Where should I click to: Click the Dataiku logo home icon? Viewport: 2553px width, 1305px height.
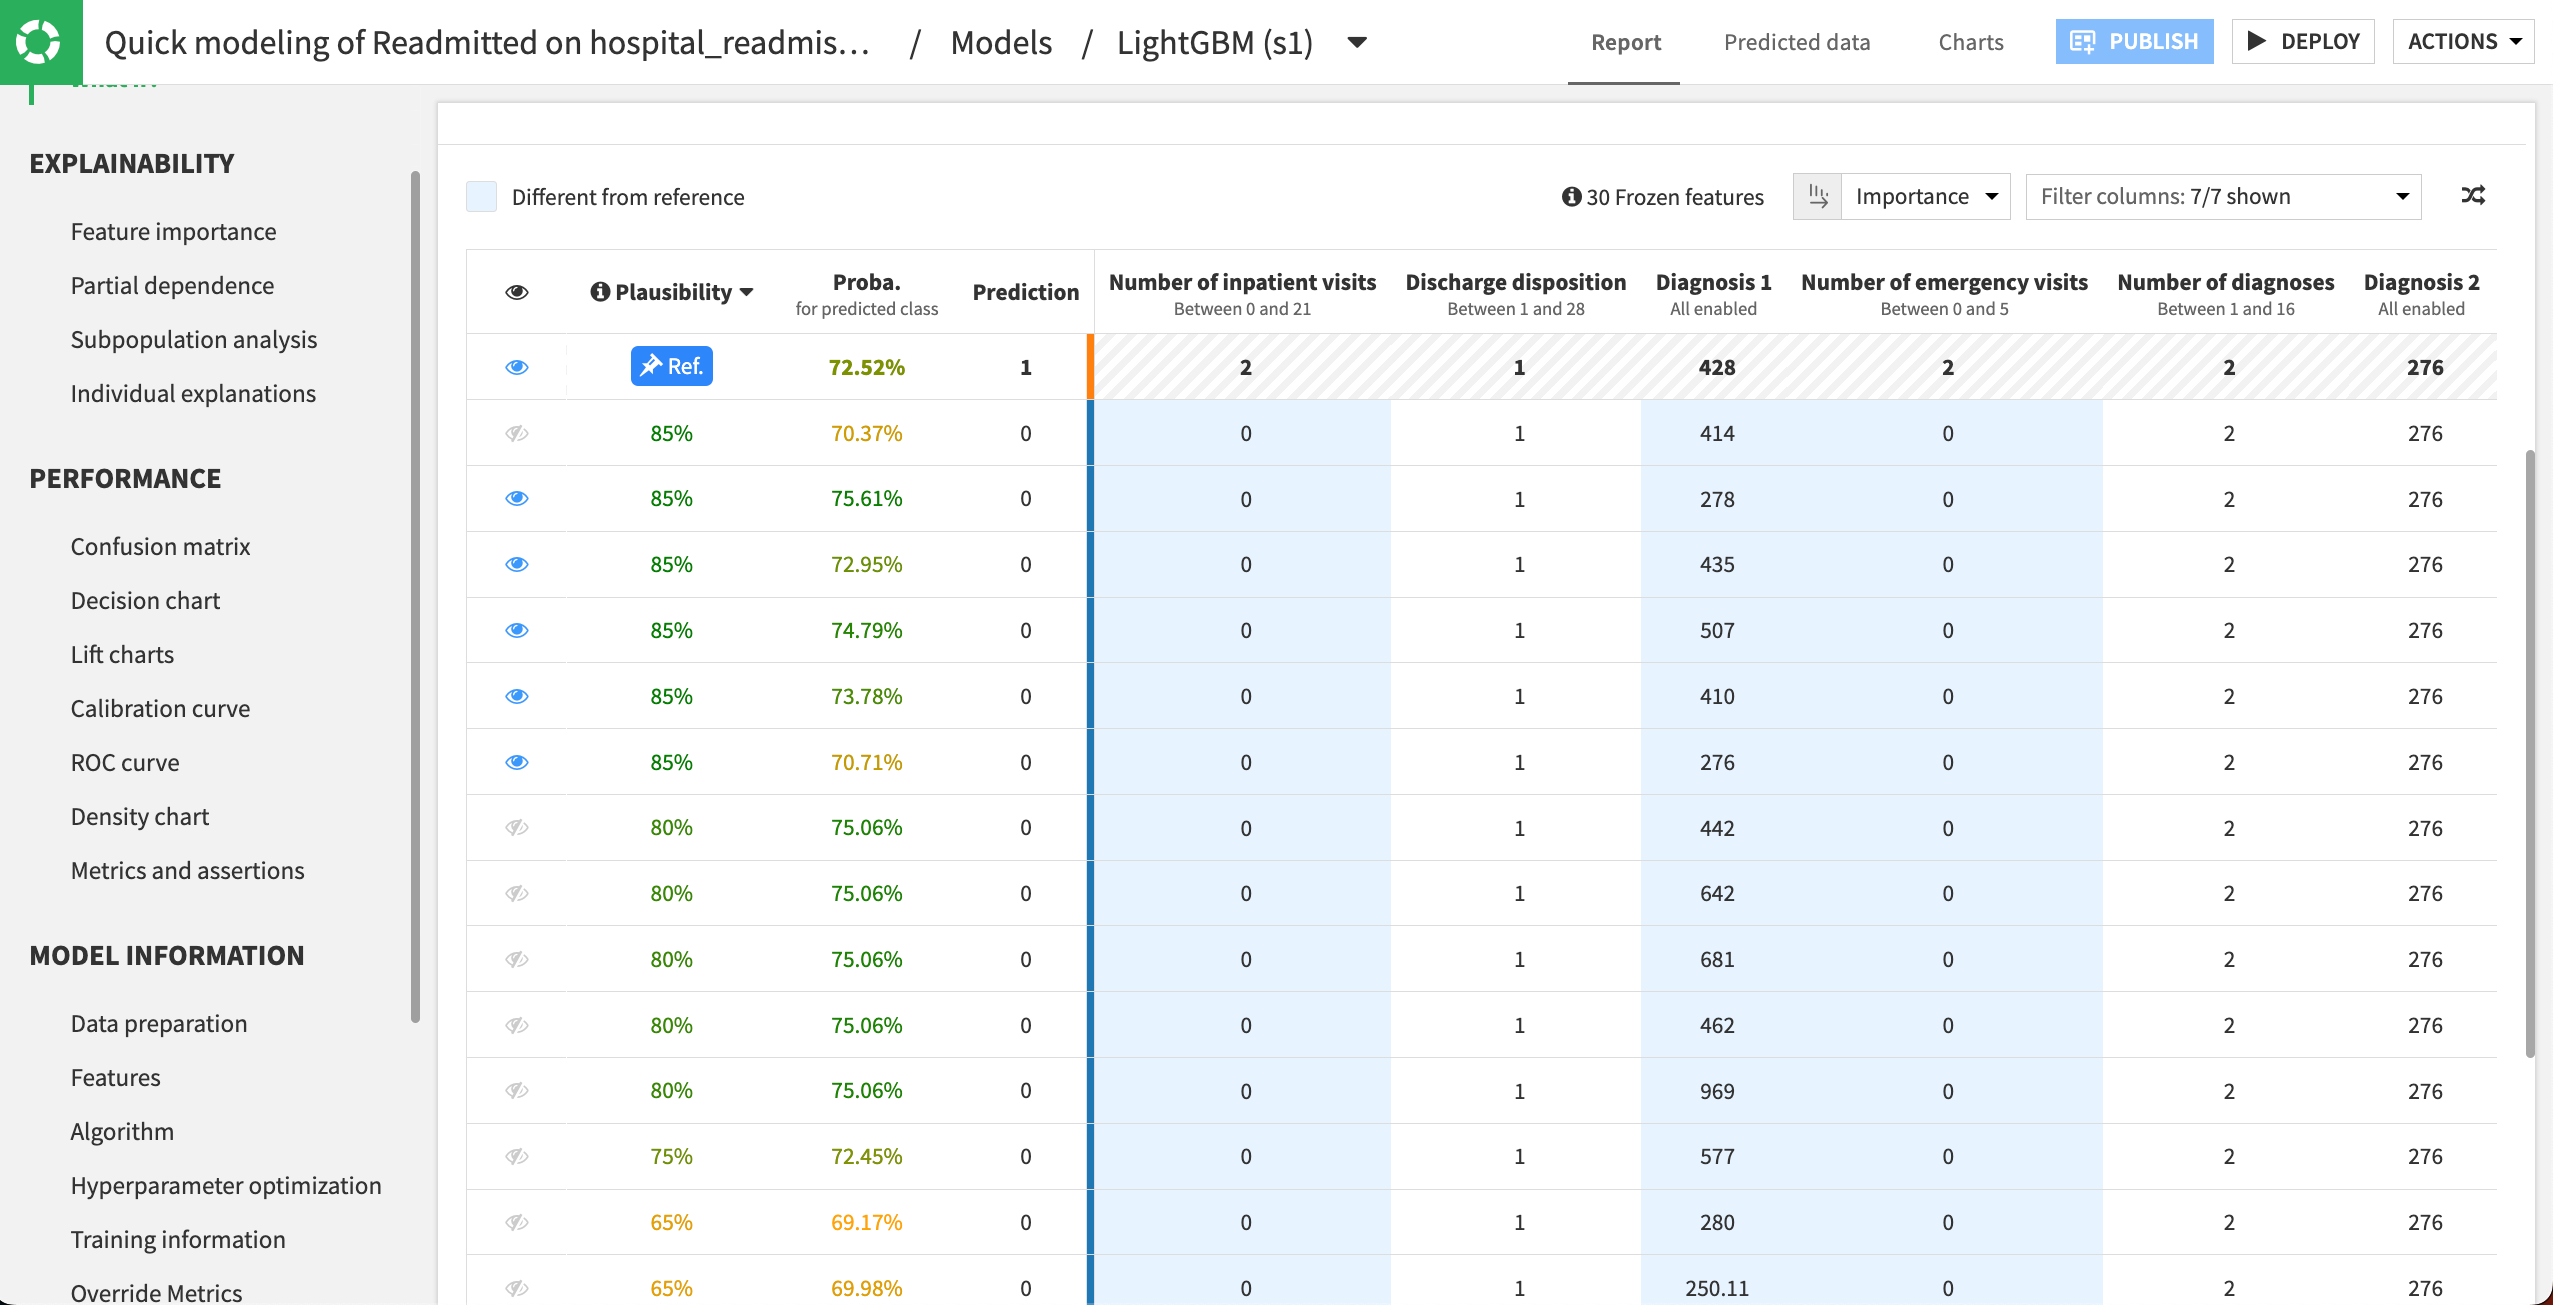tap(40, 42)
